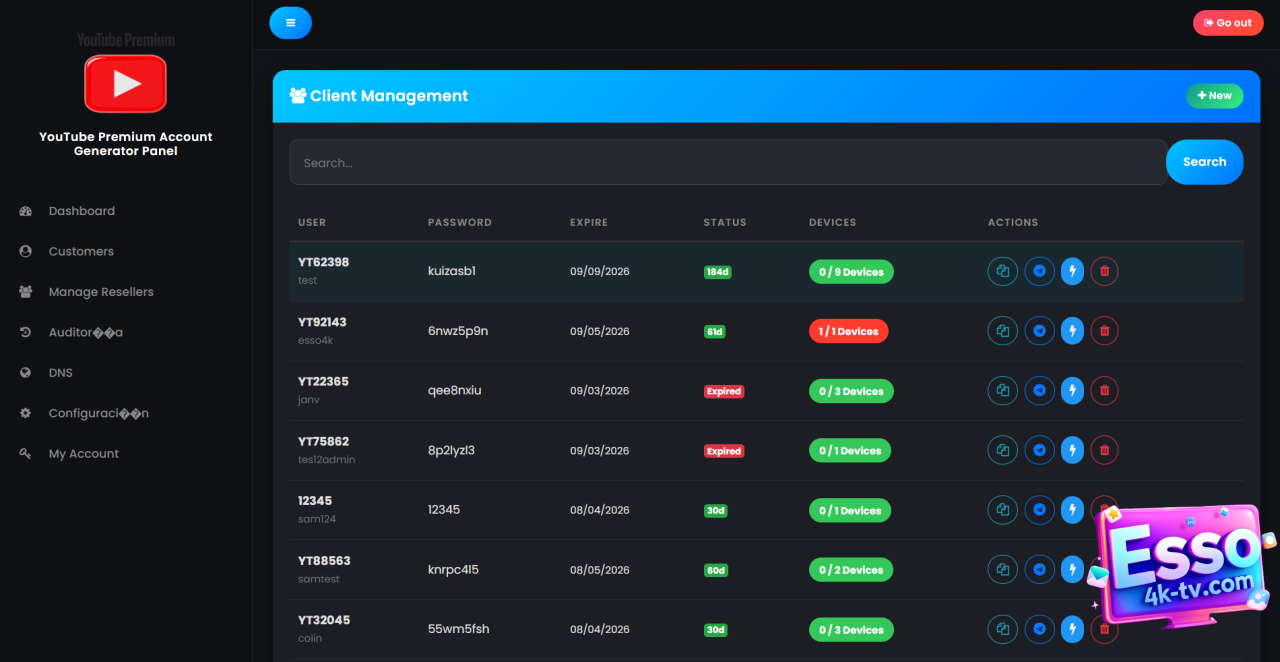
Task: Delete user YT92143 using the trash icon
Action: point(1104,331)
